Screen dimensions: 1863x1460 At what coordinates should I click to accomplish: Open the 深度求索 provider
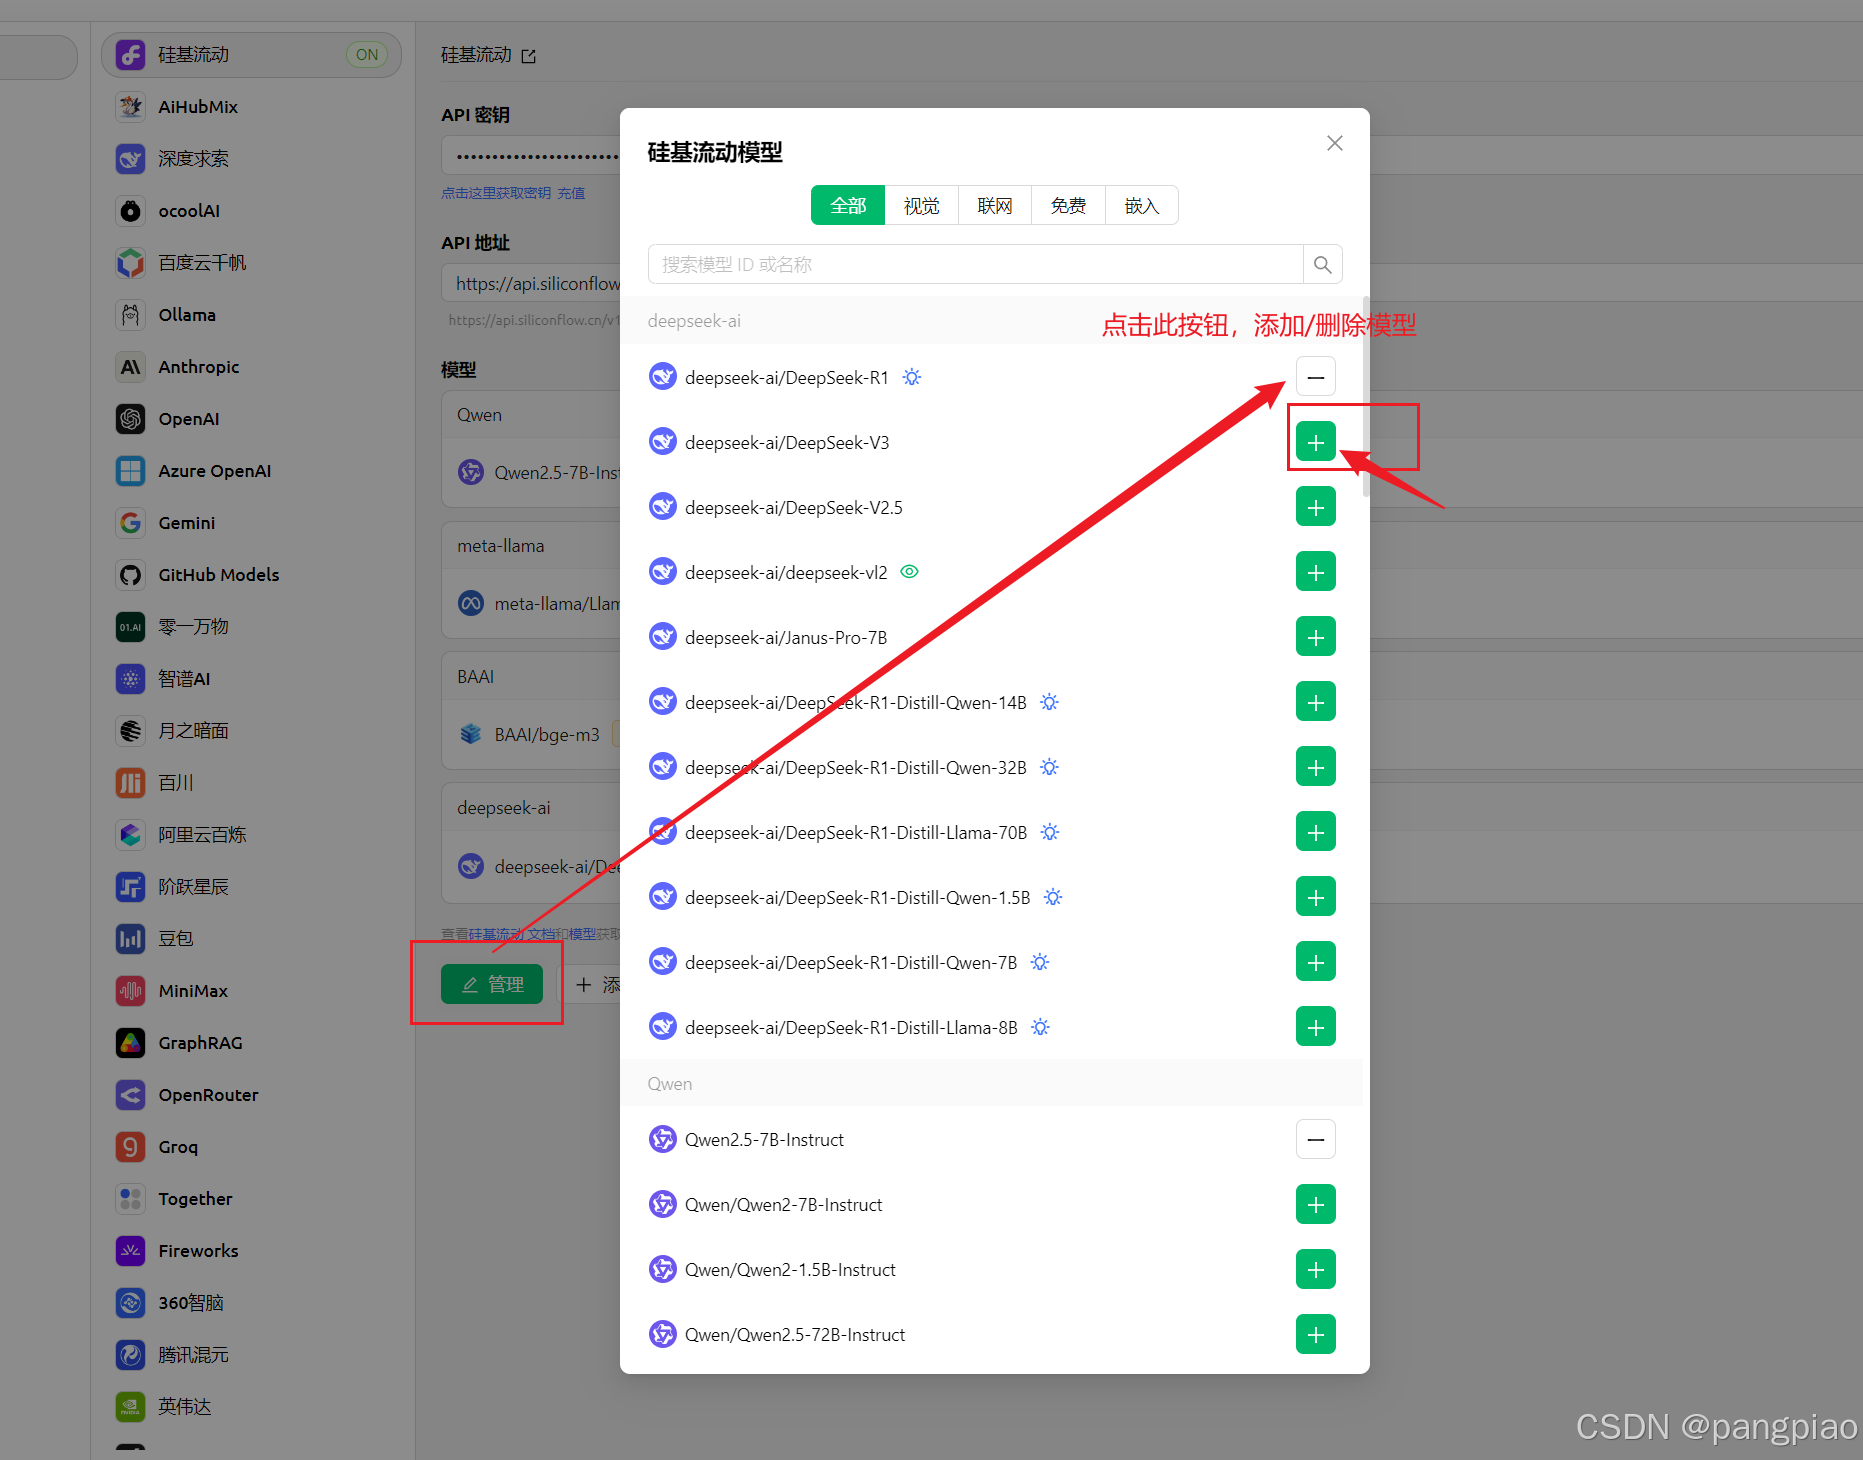[250, 159]
